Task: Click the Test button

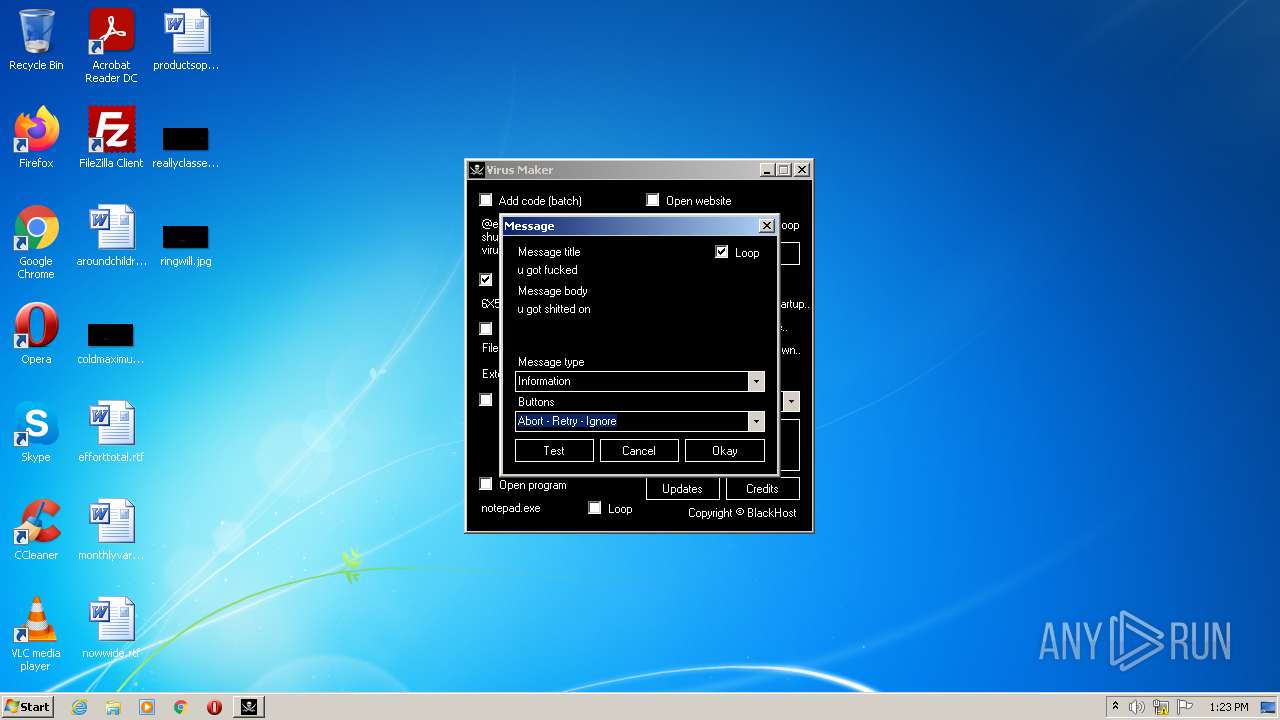Action: pos(554,451)
